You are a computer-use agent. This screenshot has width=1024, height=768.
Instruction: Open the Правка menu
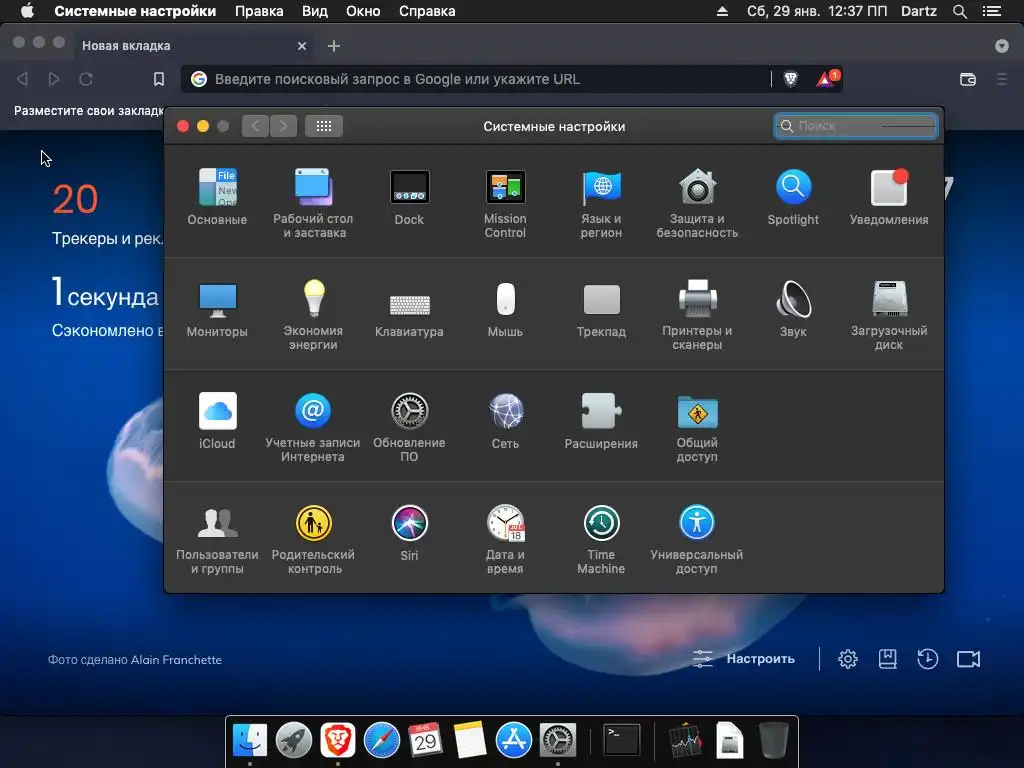259,11
